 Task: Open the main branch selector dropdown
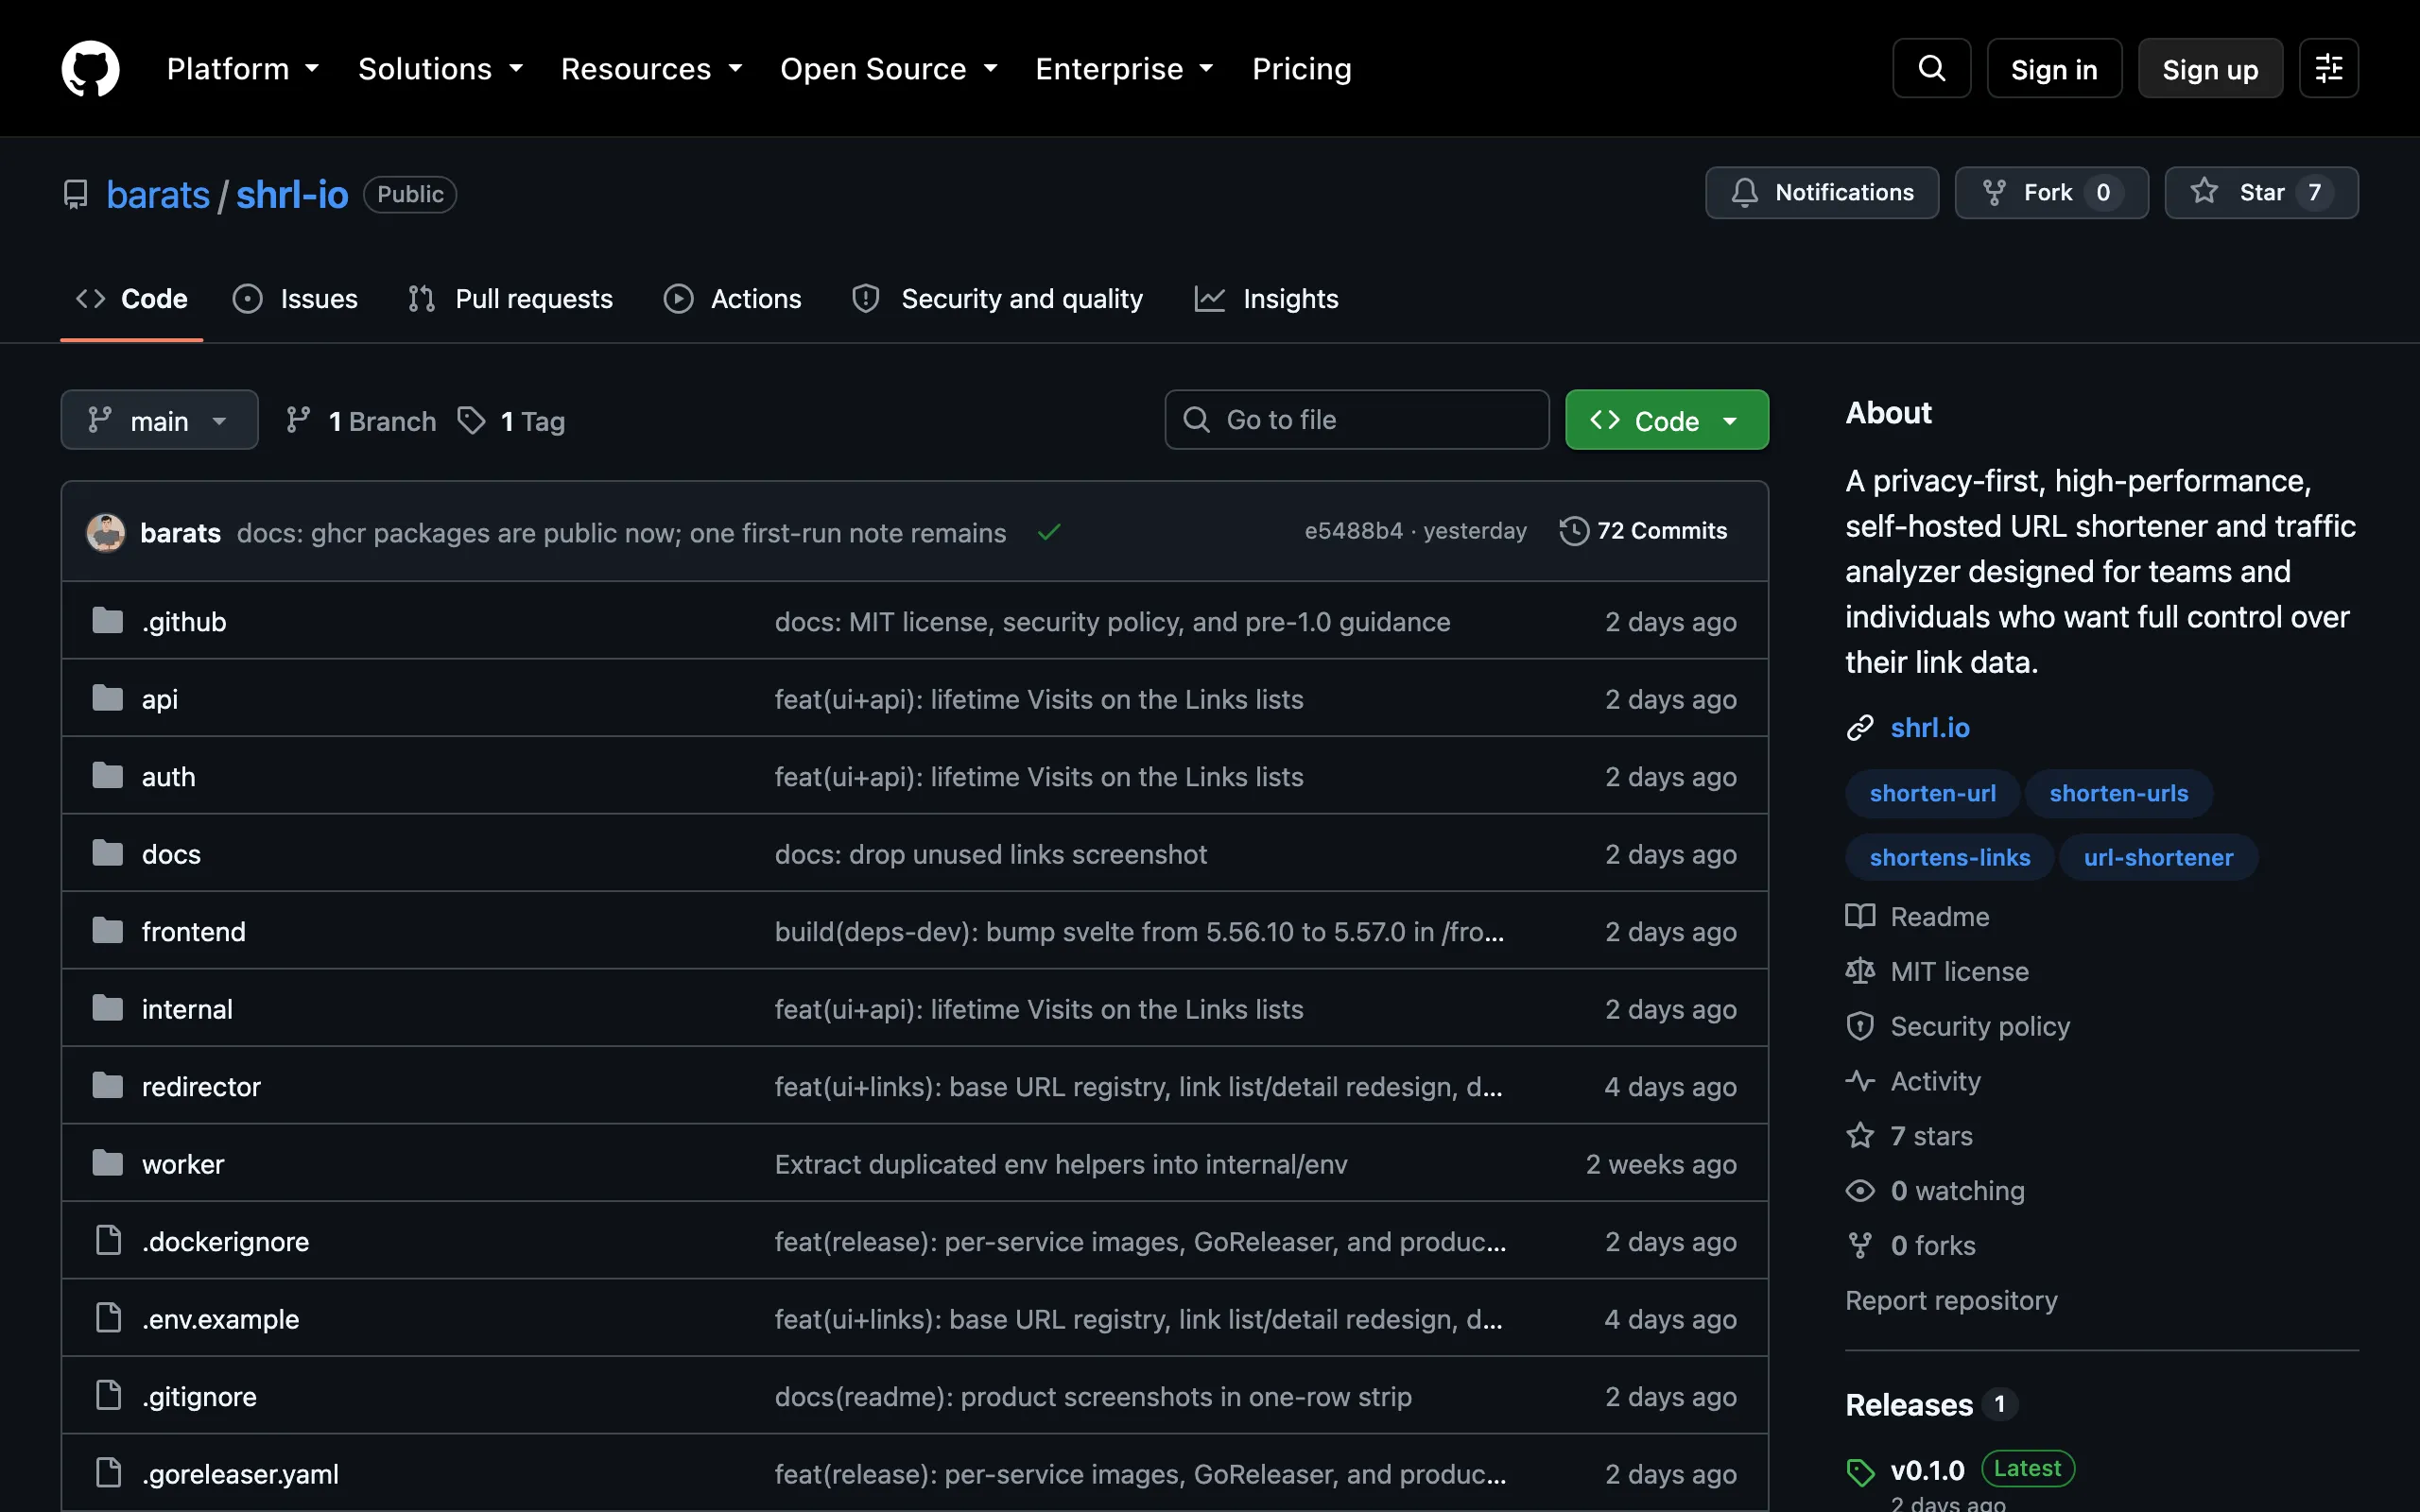point(159,420)
